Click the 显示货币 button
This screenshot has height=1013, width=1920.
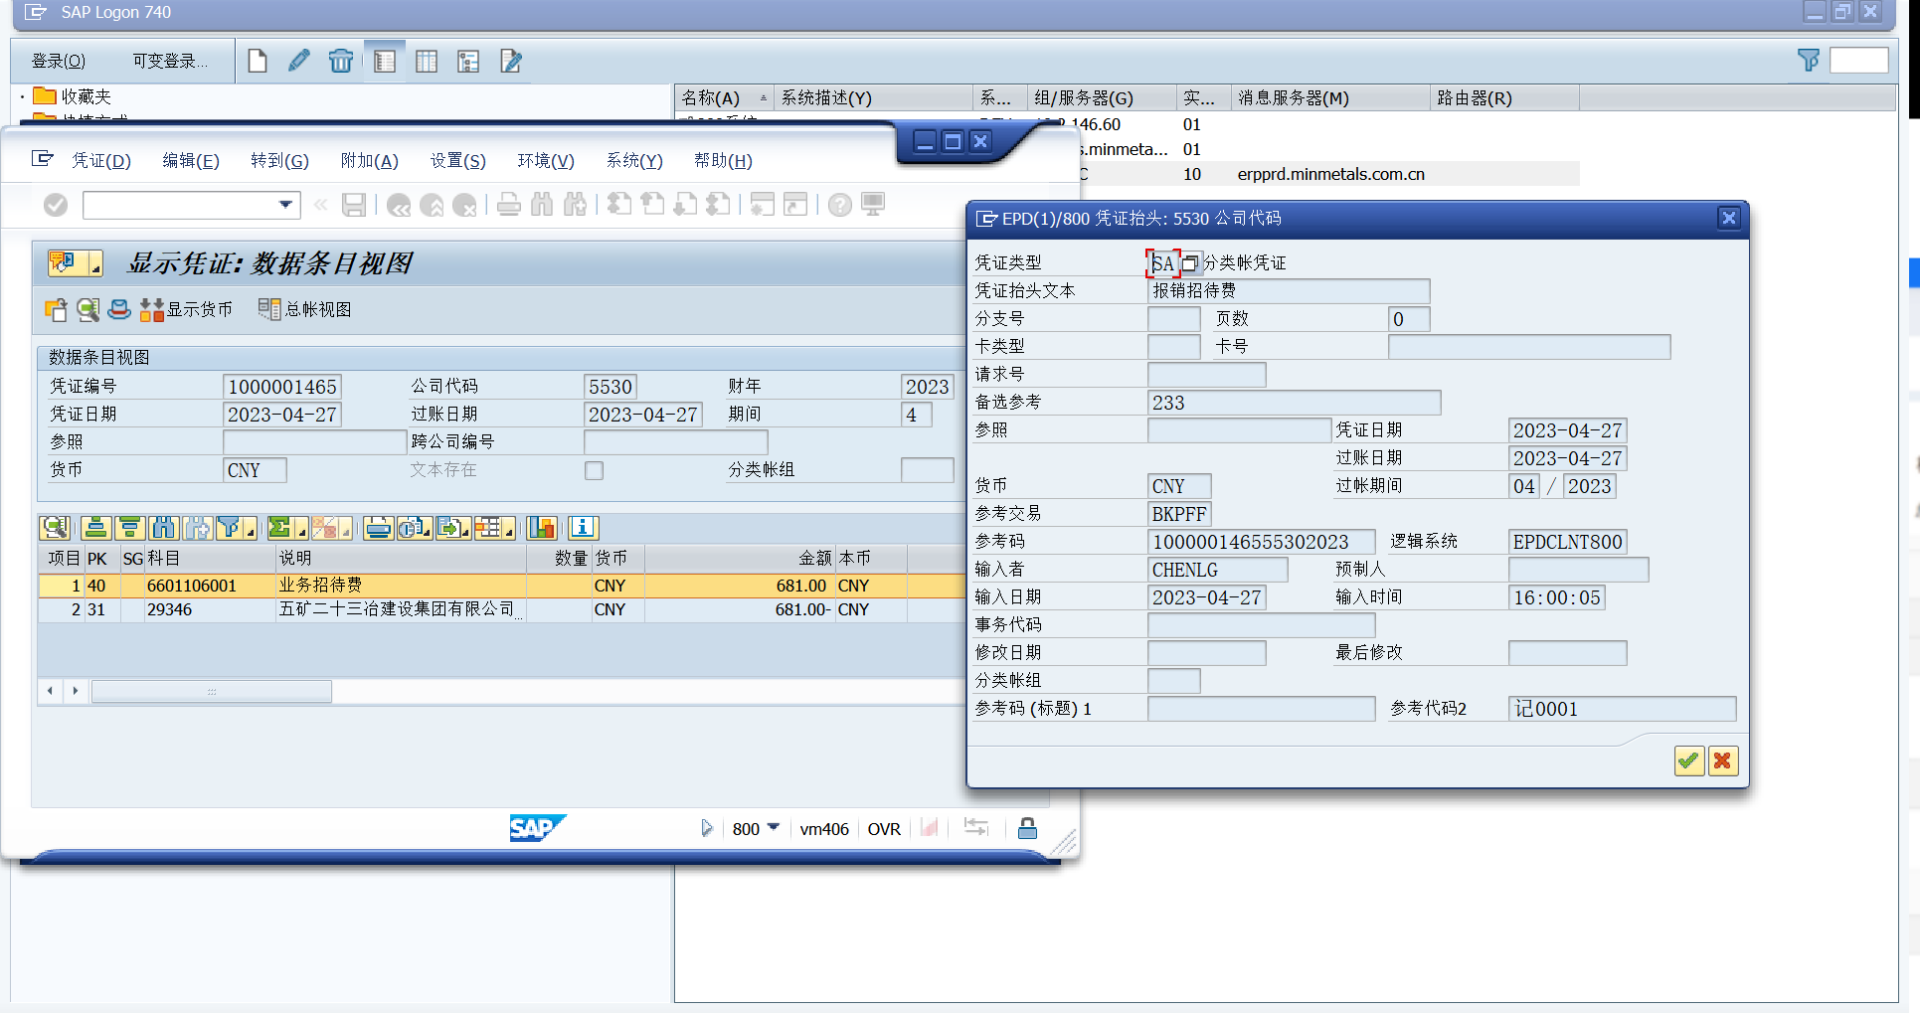click(187, 310)
